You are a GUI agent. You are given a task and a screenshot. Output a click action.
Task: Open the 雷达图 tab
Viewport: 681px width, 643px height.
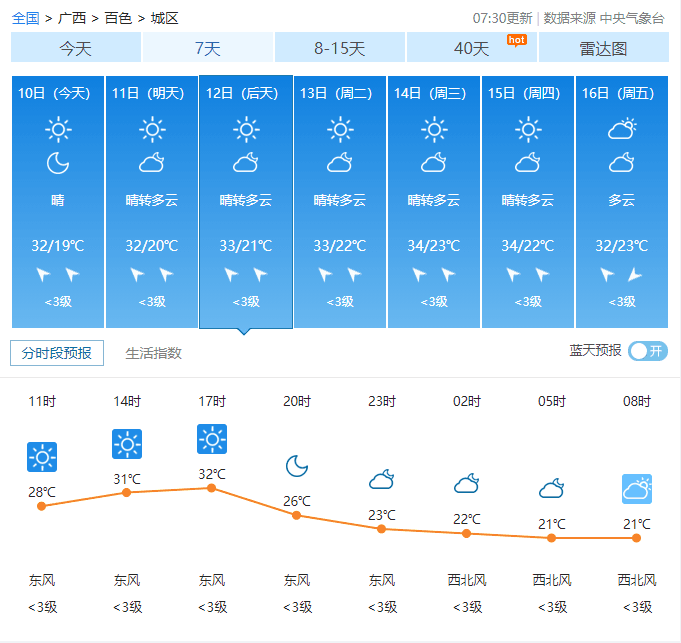pyautogui.click(x=604, y=47)
